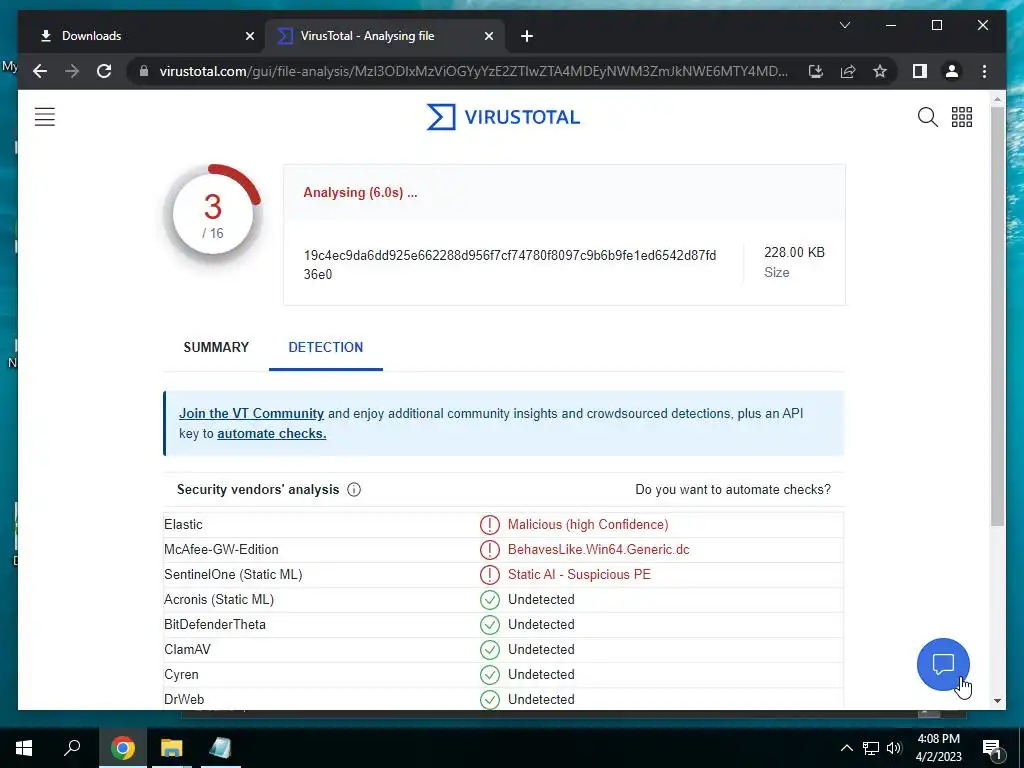Click the info icon beside Security vendors' analysis
This screenshot has width=1024, height=768.
[x=354, y=490]
